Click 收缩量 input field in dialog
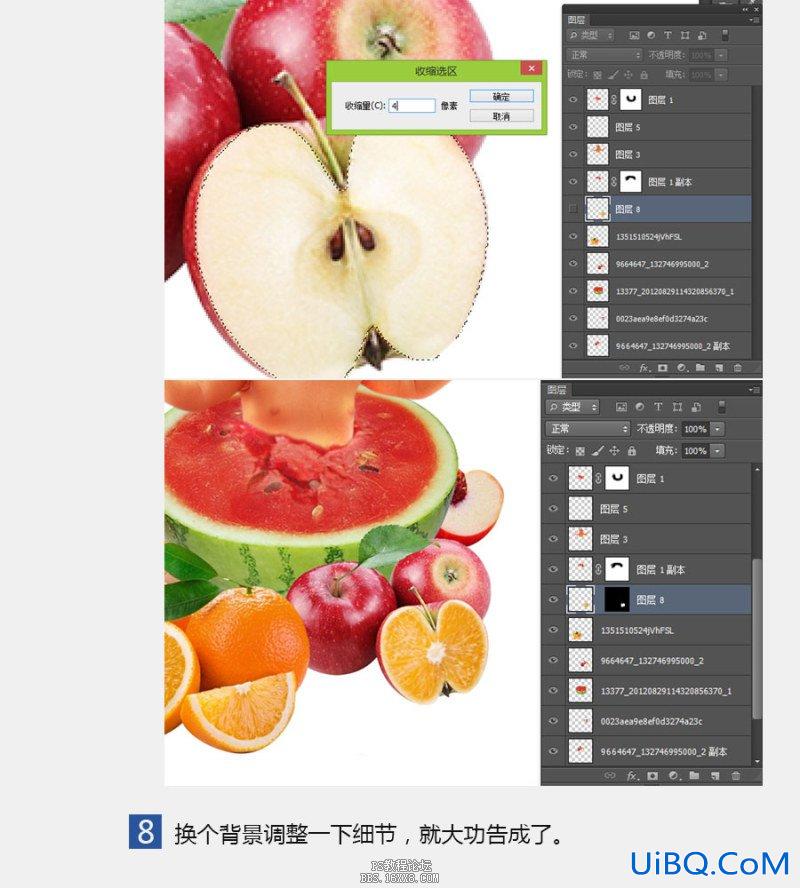 point(412,105)
